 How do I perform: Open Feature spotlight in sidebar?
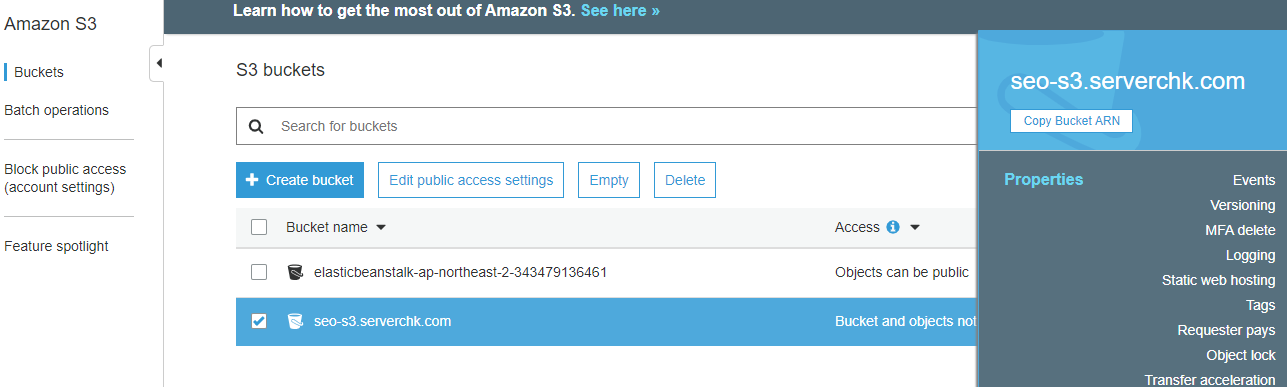click(57, 246)
